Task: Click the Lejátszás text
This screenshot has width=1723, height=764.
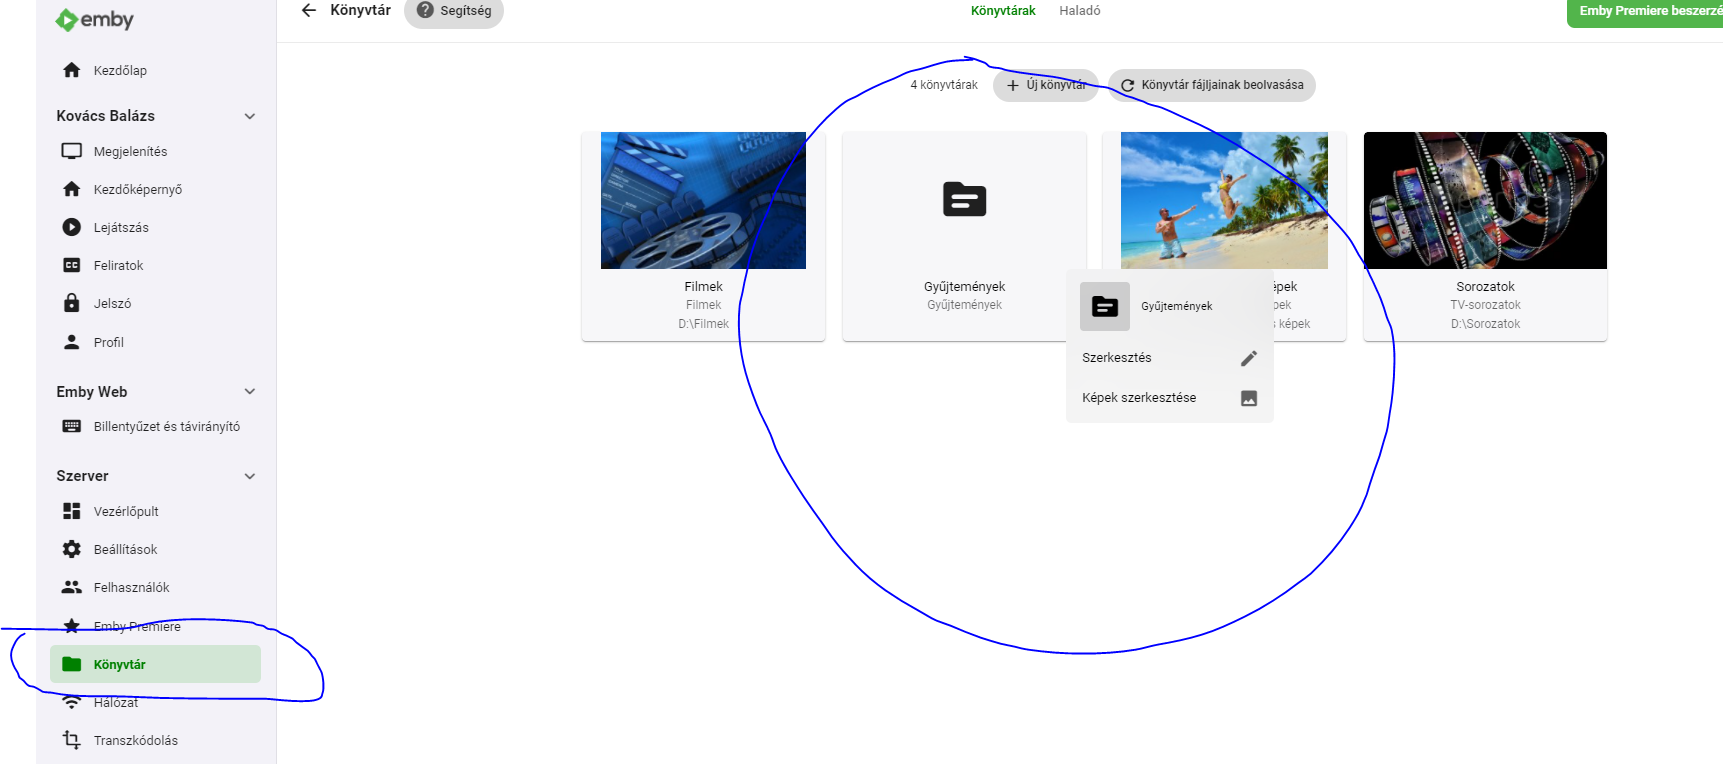Action: click(x=121, y=227)
